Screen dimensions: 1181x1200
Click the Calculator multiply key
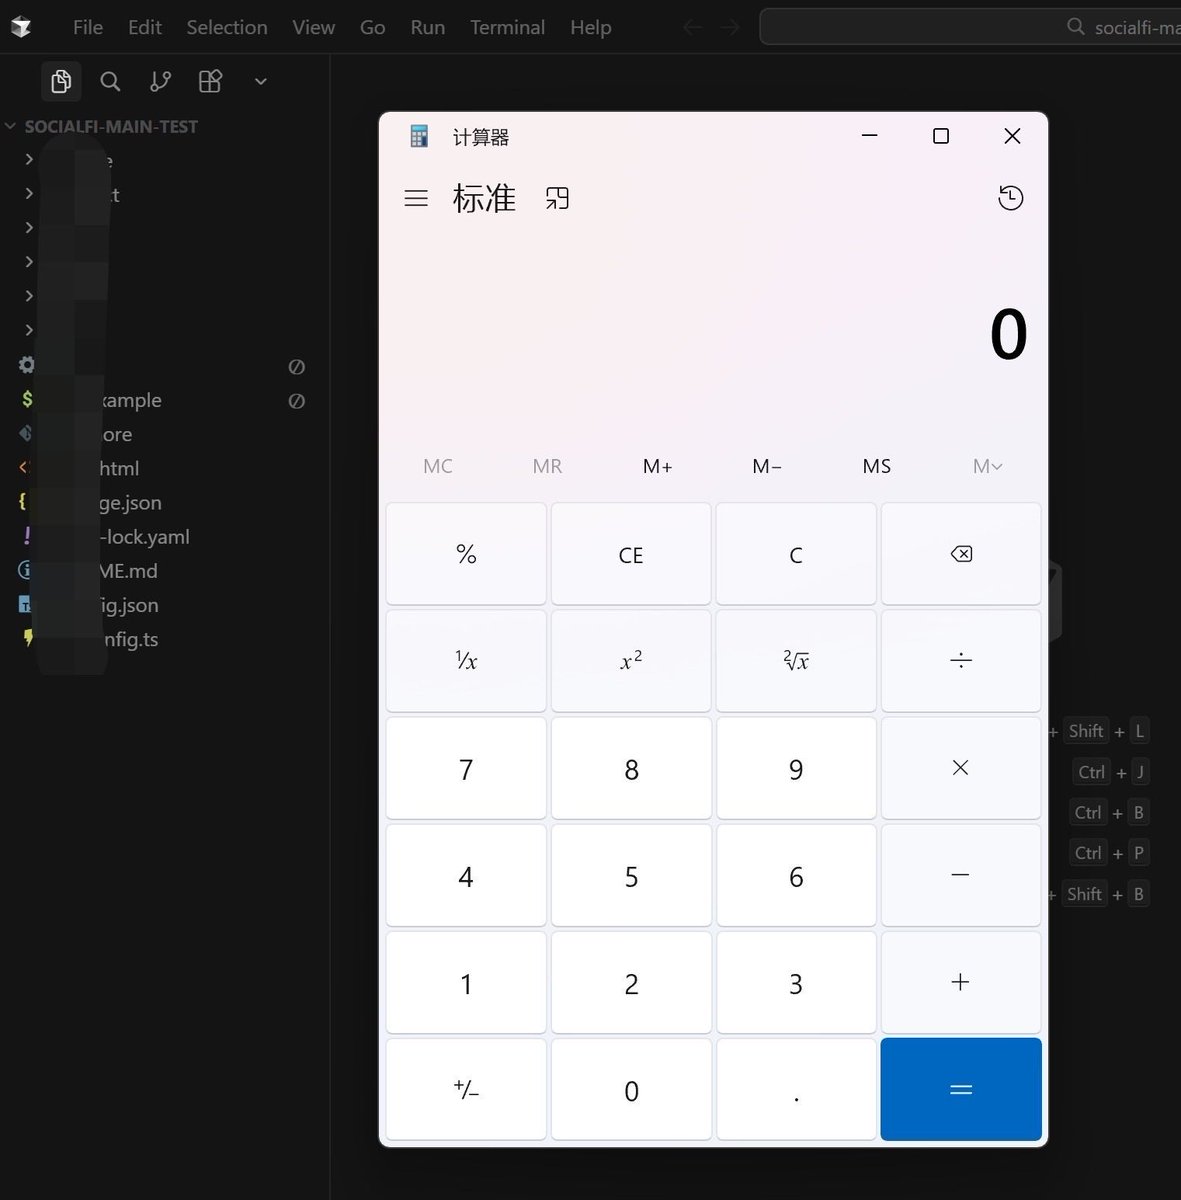pyautogui.click(x=961, y=768)
